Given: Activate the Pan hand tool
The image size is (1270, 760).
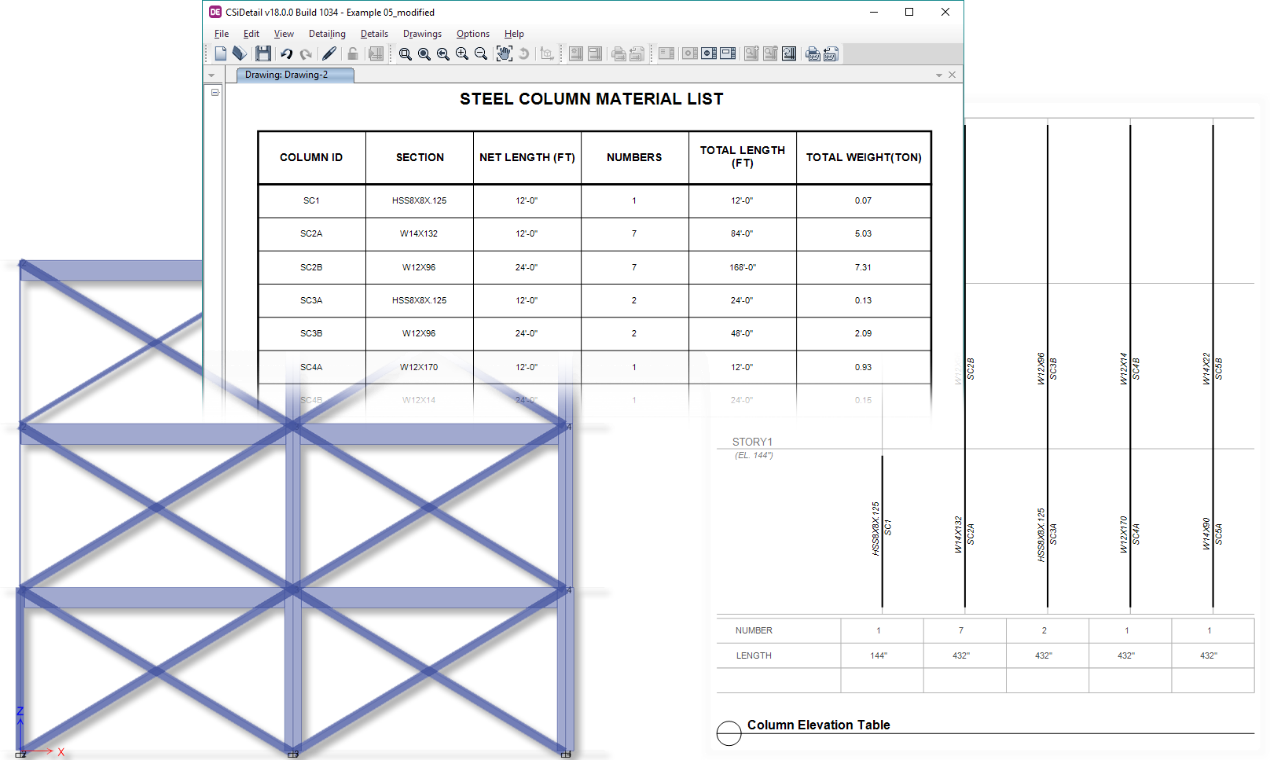Looking at the screenshot, I should [504, 54].
